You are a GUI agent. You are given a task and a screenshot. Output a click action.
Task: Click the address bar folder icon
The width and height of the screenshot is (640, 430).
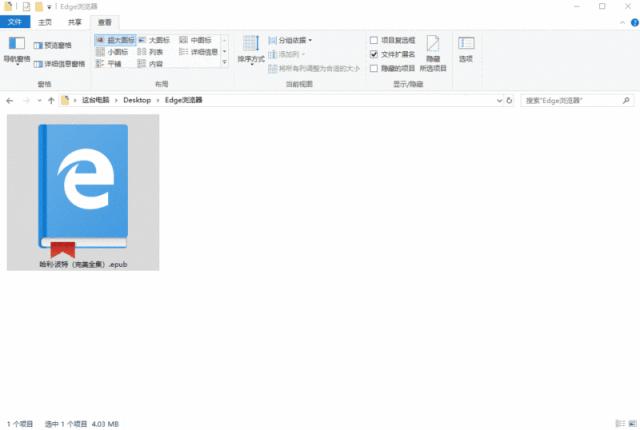click(65, 100)
